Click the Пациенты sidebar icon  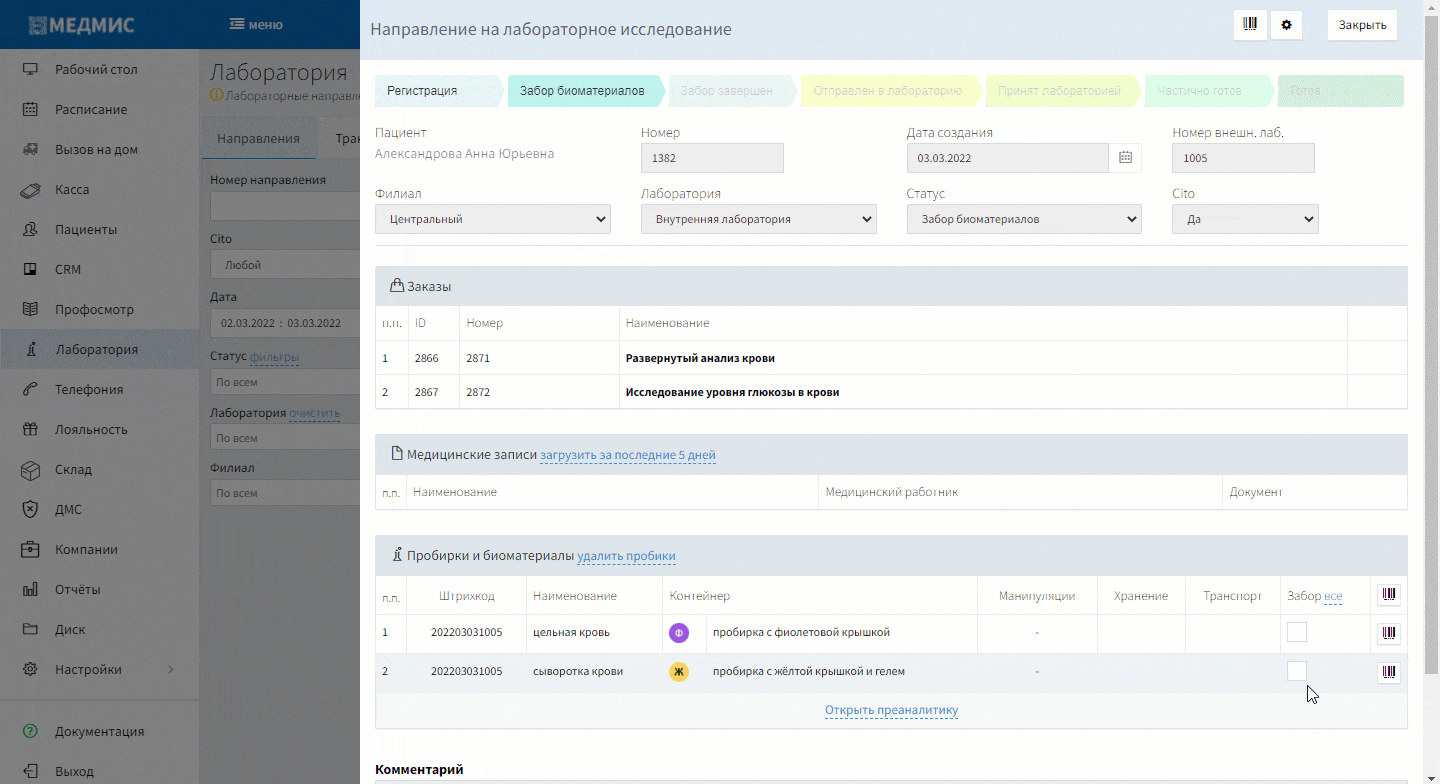30,230
